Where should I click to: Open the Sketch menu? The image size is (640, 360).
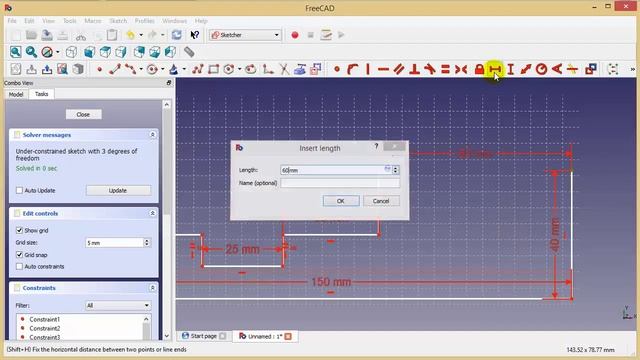[x=118, y=21]
